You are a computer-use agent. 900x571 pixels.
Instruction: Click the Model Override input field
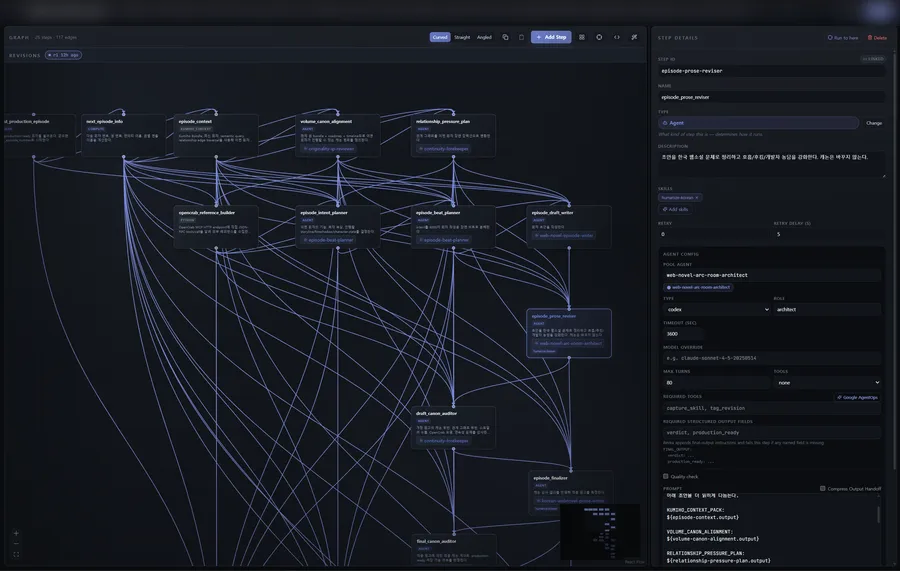coord(771,358)
